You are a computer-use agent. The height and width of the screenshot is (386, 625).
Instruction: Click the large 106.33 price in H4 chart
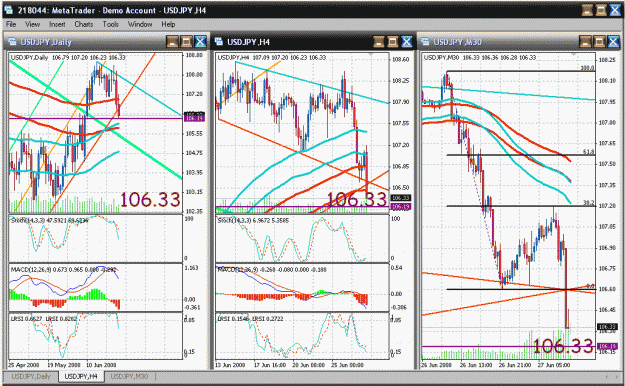tap(357, 200)
